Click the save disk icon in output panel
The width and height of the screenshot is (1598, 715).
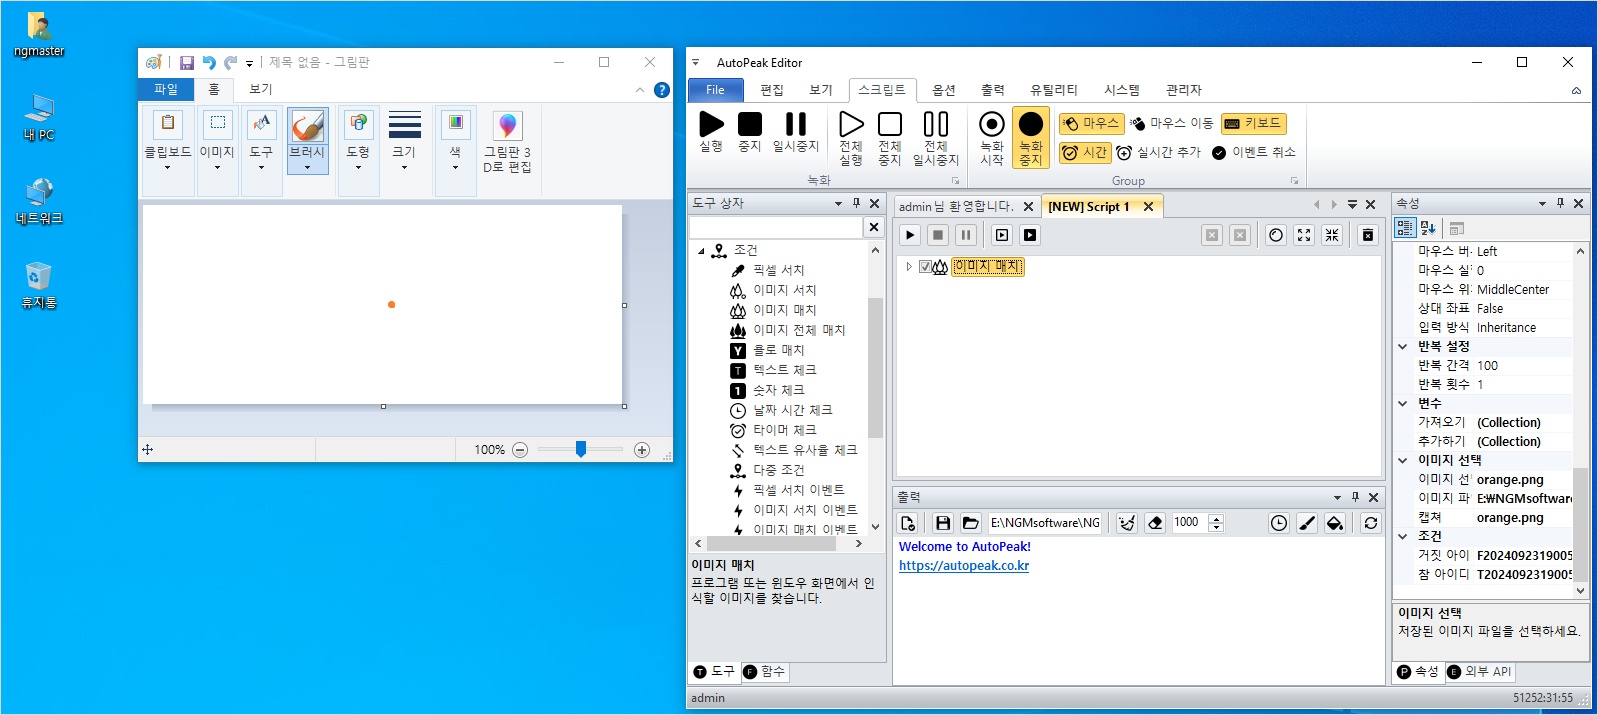(x=943, y=523)
